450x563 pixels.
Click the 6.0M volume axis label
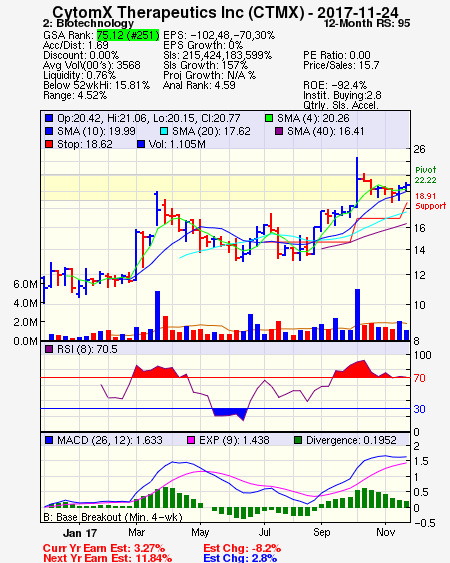pos(25,284)
